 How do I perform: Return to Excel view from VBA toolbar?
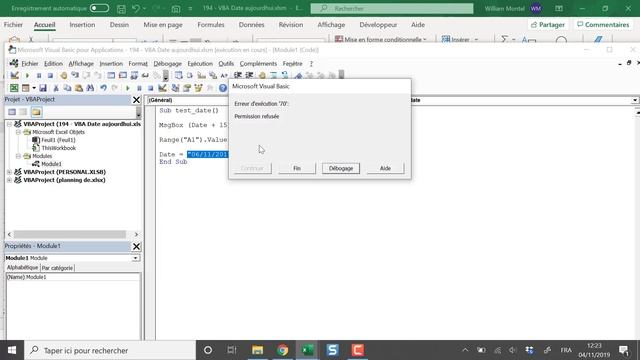(x=14, y=88)
